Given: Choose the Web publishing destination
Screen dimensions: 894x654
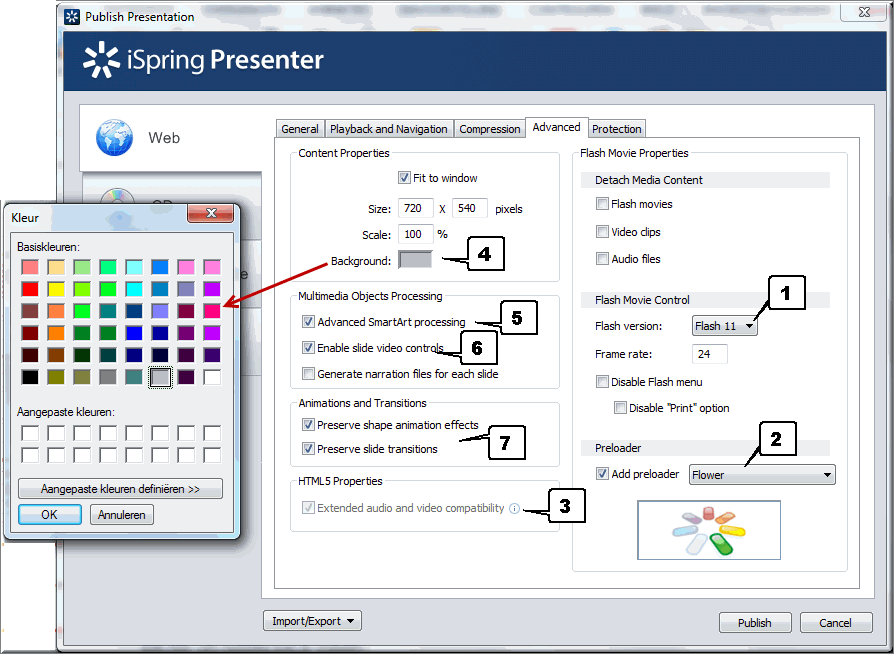Looking at the screenshot, I should point(171,138).
